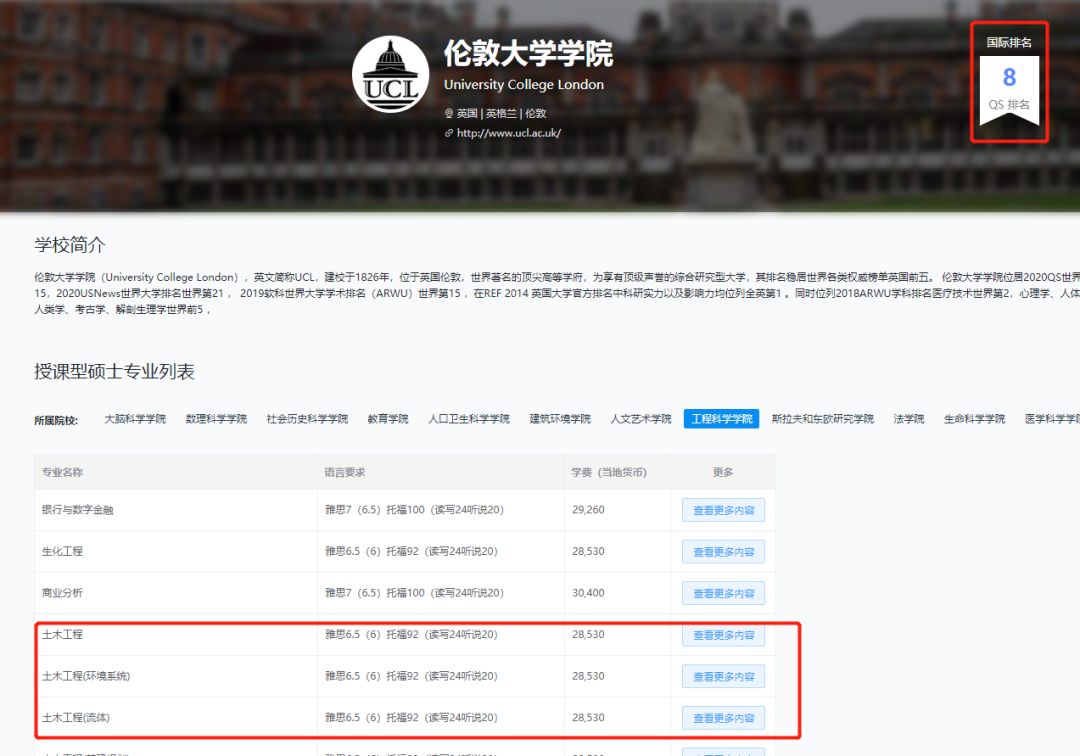Switch to the 教育学院 tab
The height and width of the screenshot is (756, 1080).
coord(388,419)
